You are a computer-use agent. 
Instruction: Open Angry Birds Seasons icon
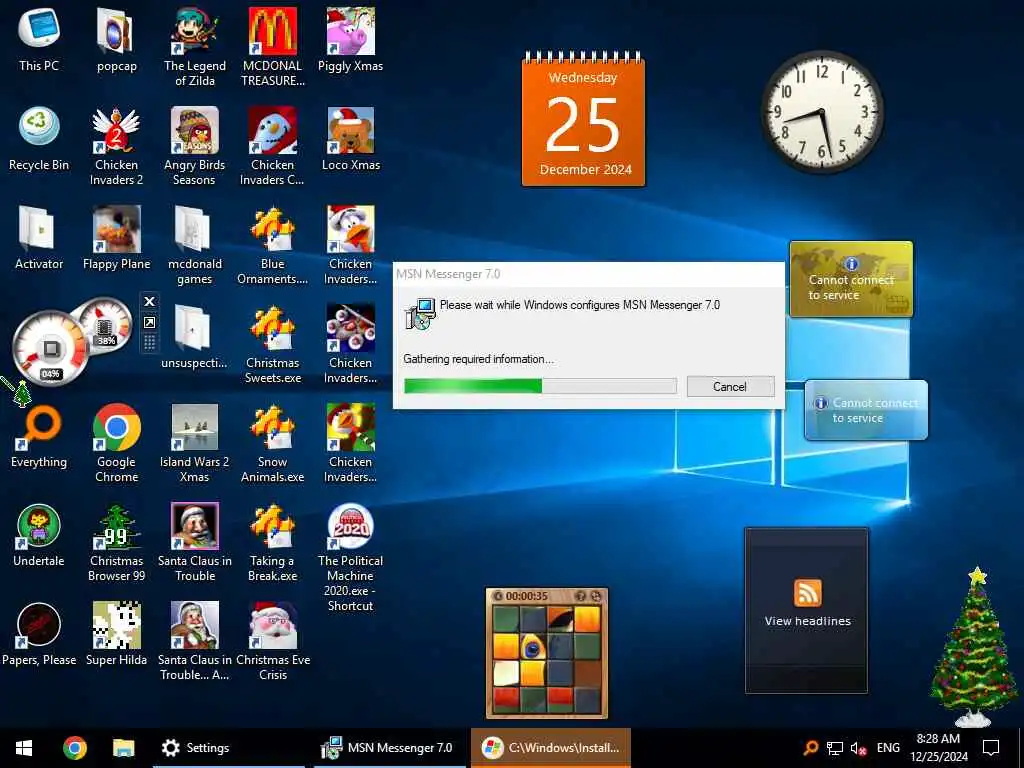195,145
